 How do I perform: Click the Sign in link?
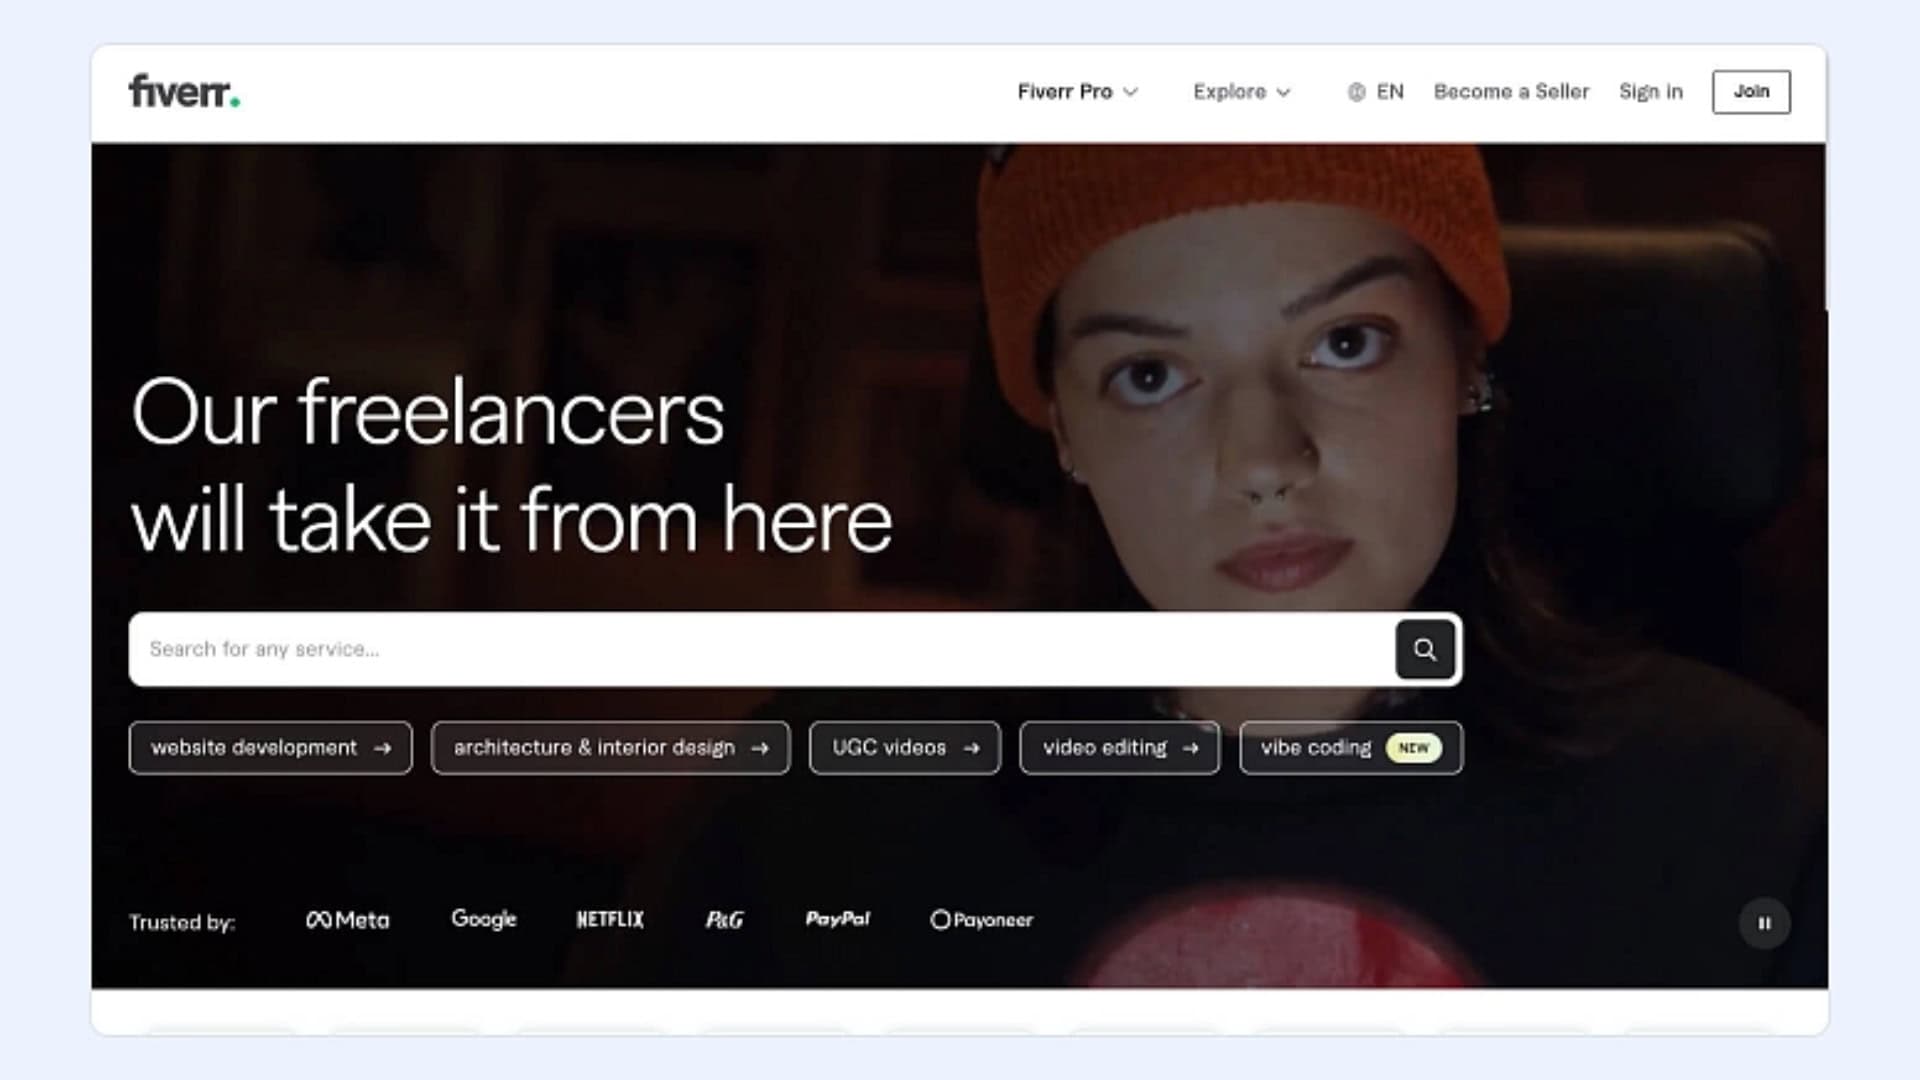1650,92
